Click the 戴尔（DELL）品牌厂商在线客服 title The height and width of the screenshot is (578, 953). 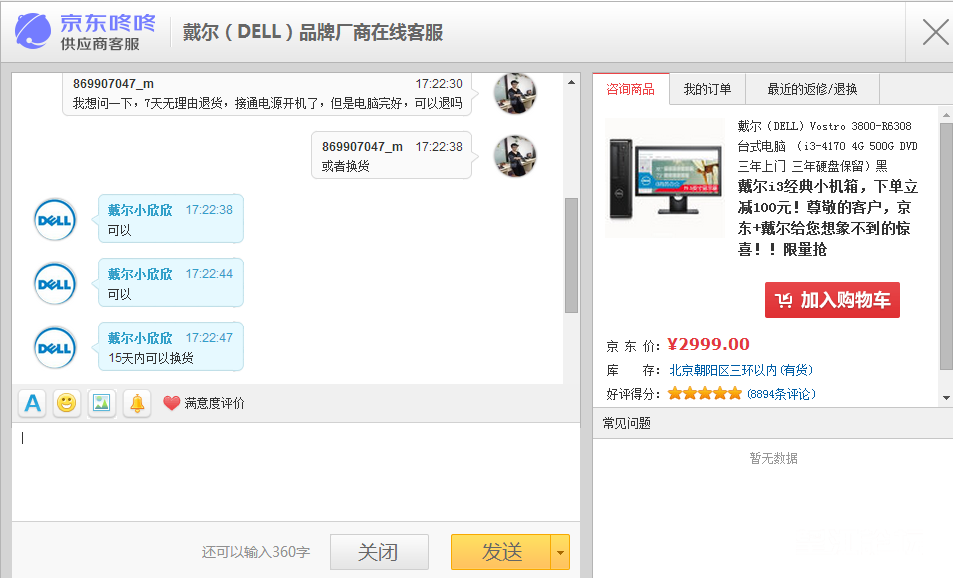(x=313, y=32)
